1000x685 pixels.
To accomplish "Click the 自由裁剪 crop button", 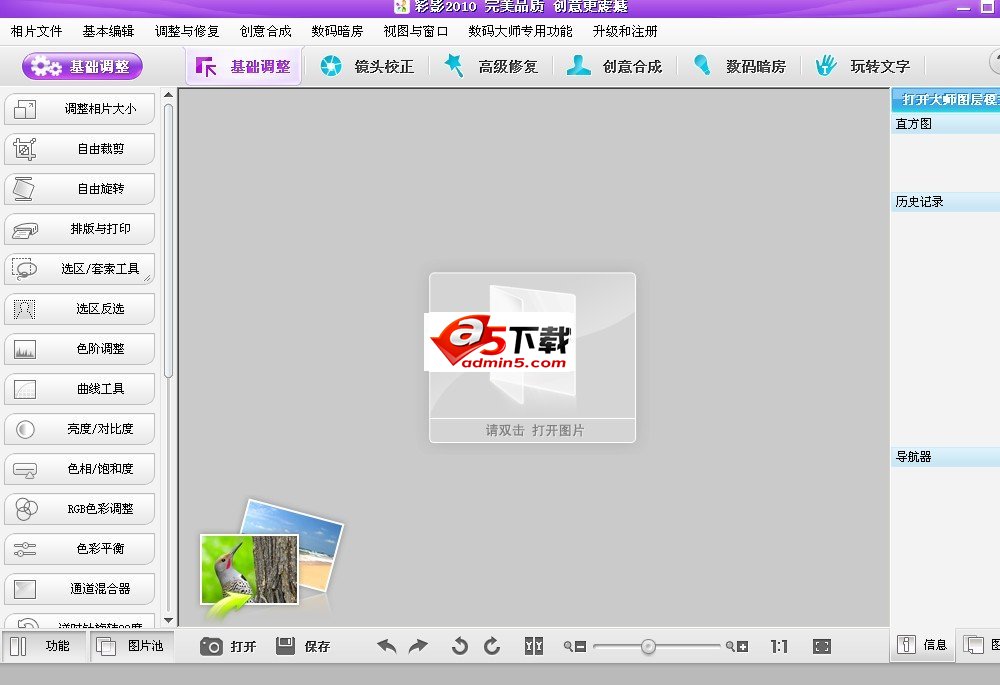I will 80,149.
